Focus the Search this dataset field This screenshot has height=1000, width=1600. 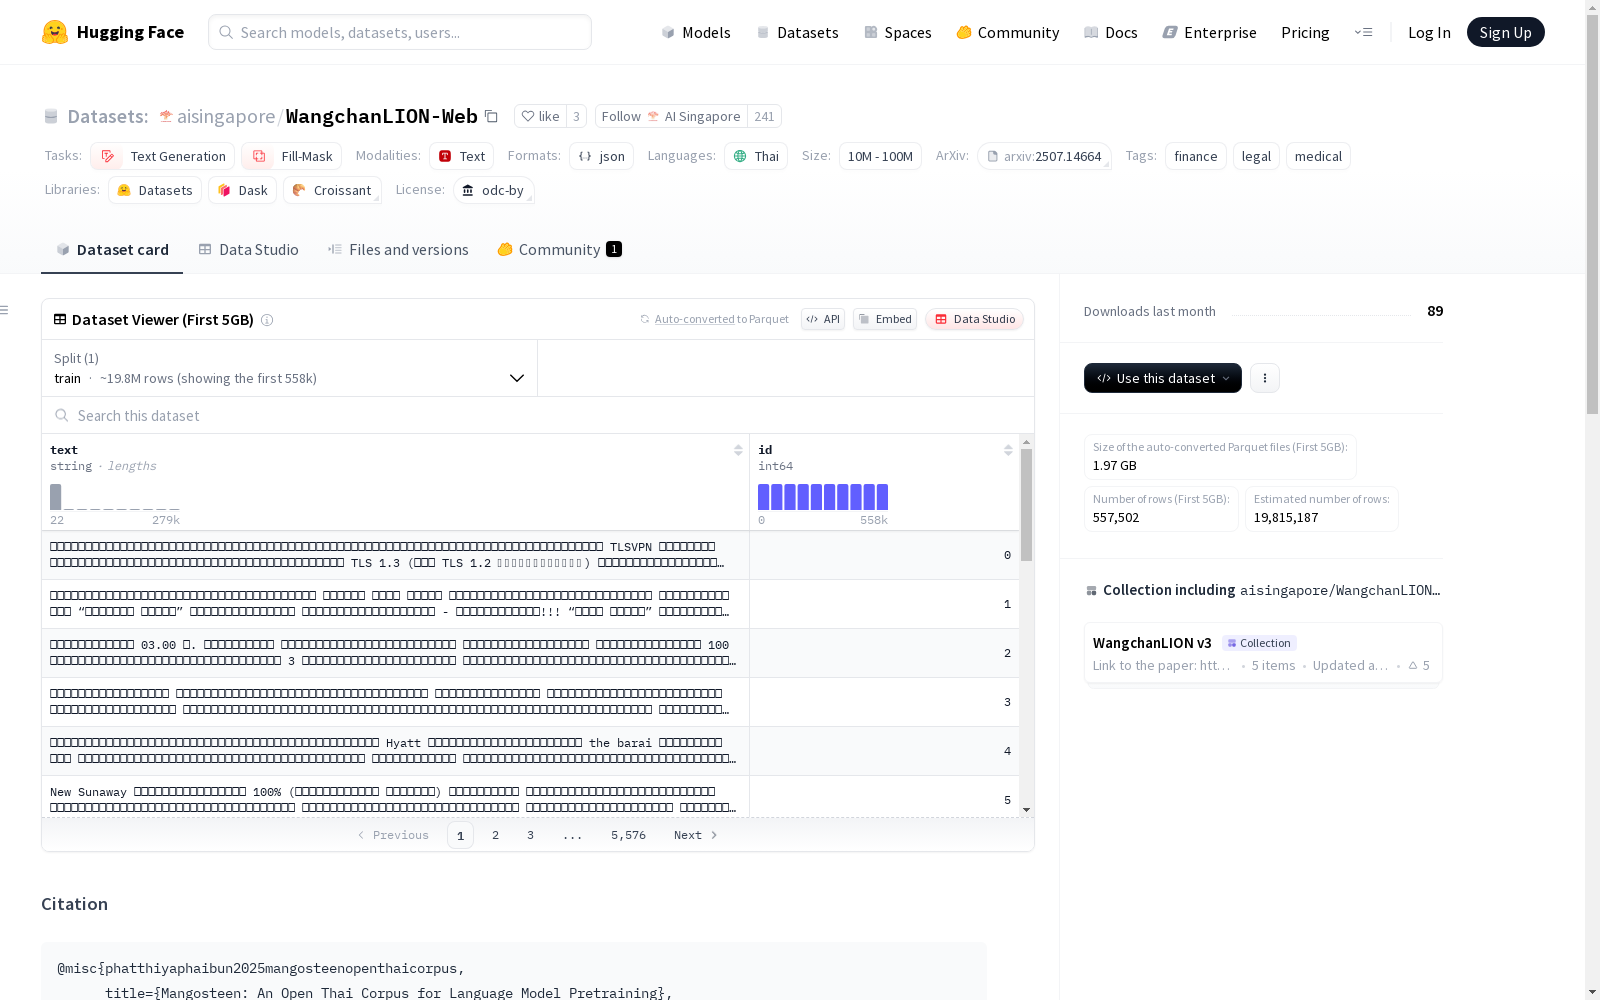coord(538,415)
